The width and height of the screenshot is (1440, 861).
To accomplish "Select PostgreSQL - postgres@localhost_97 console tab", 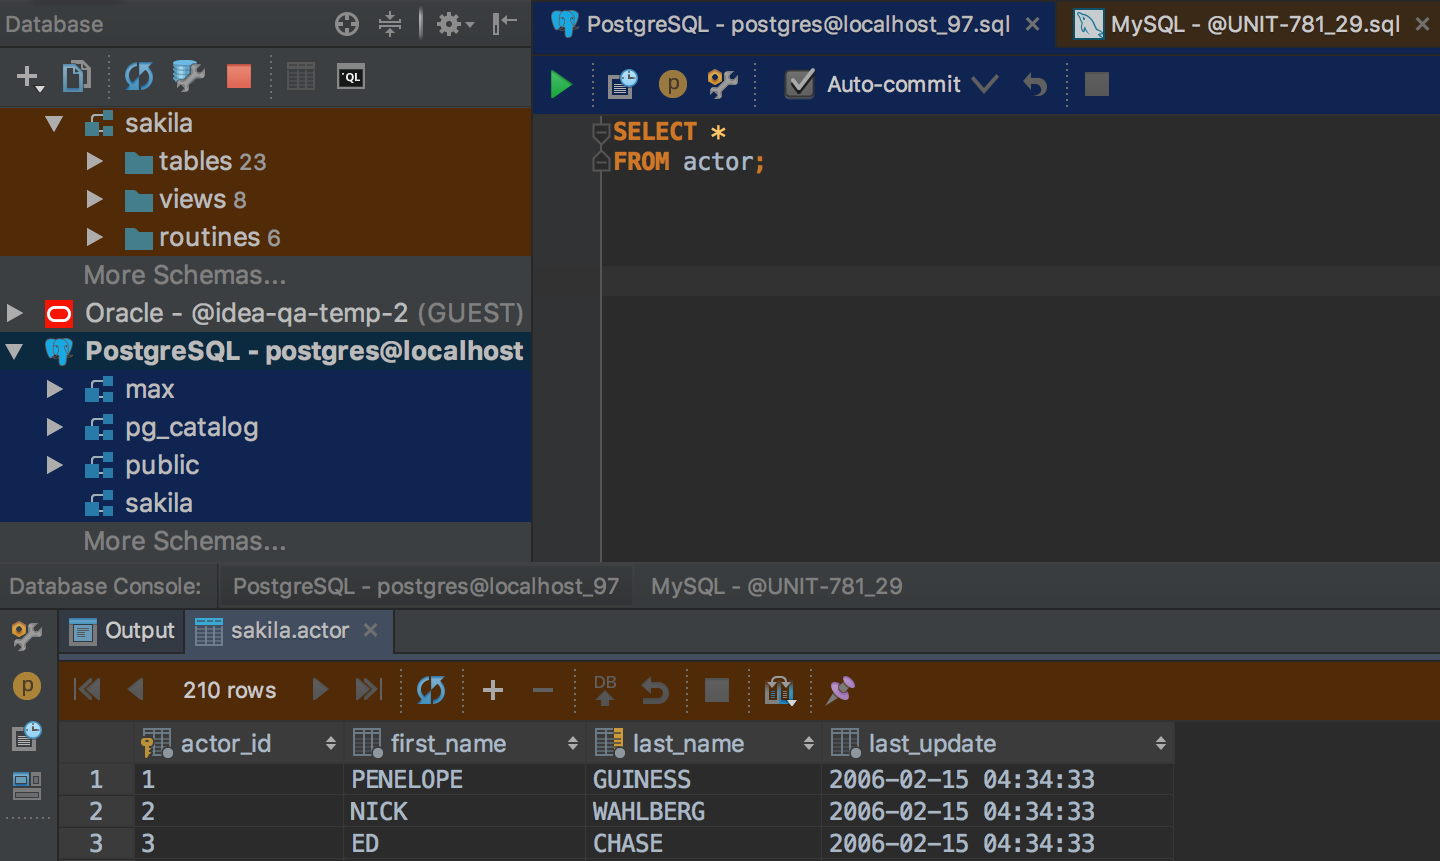I will click(426, 586).
